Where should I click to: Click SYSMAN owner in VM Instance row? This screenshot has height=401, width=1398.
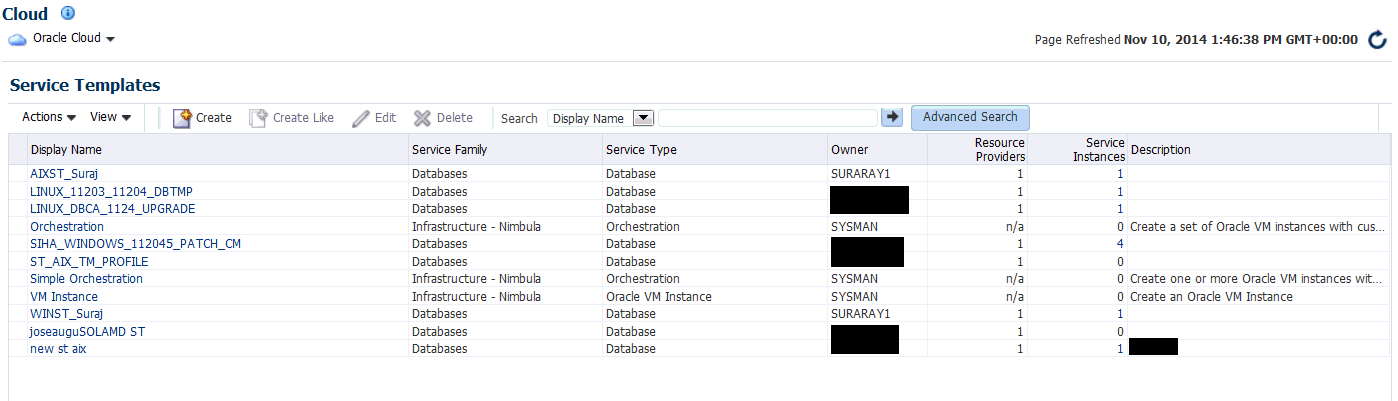854,296
